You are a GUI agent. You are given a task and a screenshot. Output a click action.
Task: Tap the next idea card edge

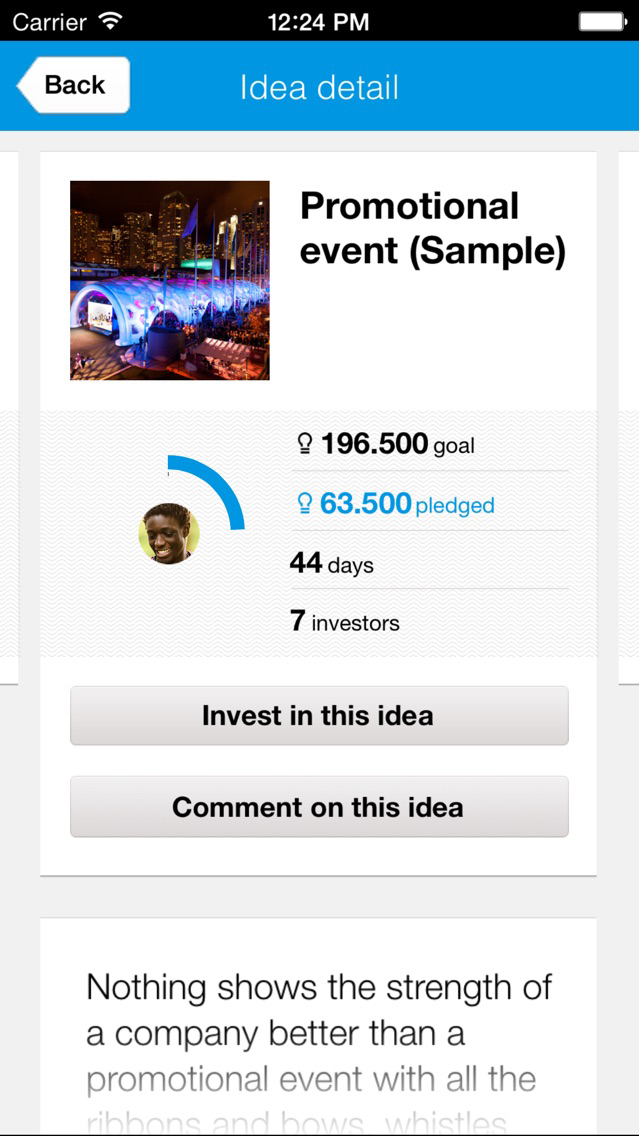pos(629,418)
